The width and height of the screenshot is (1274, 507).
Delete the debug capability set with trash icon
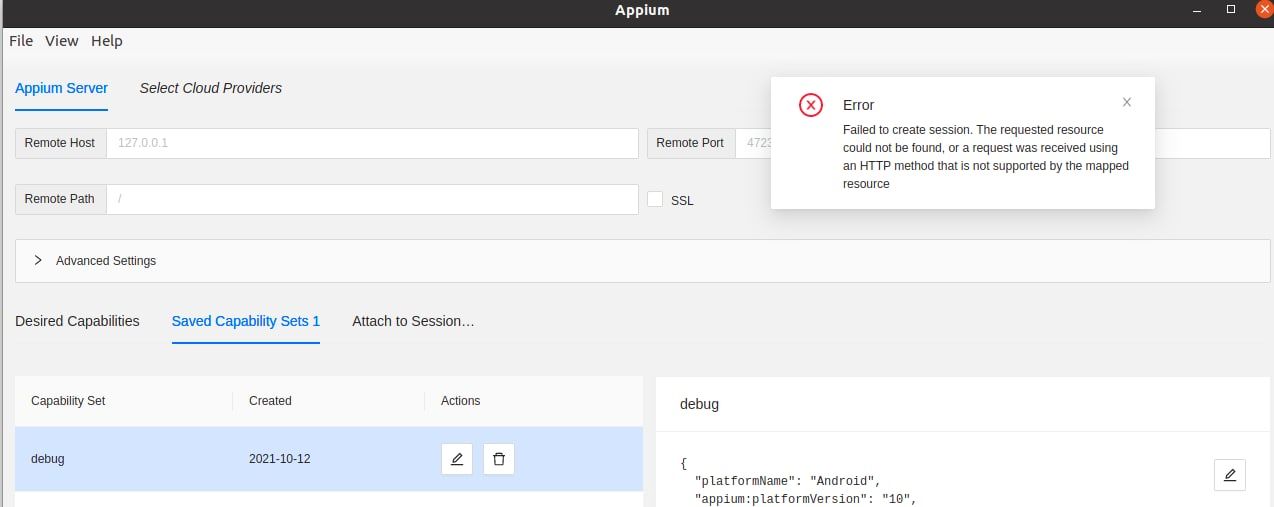pyautogui.click(x=499, y=459)
